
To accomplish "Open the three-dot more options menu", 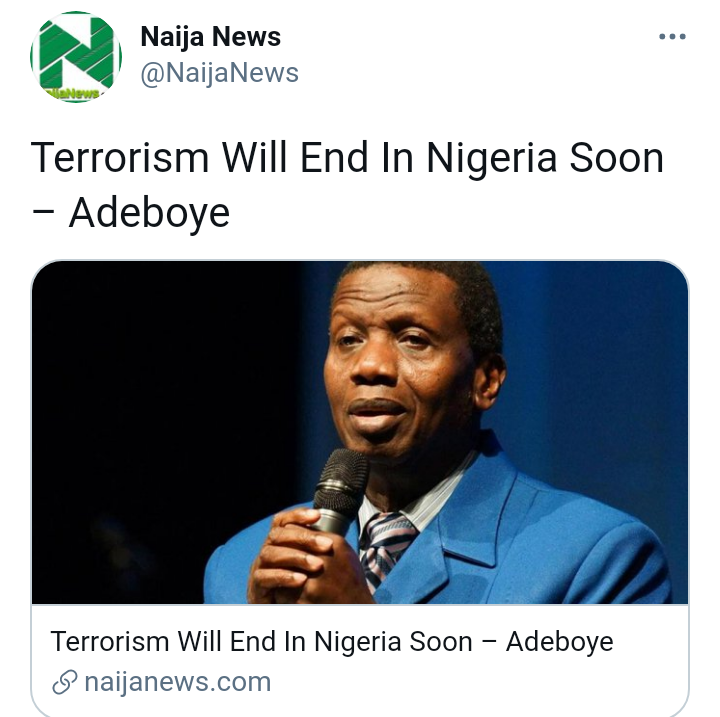I will (672, 37).
